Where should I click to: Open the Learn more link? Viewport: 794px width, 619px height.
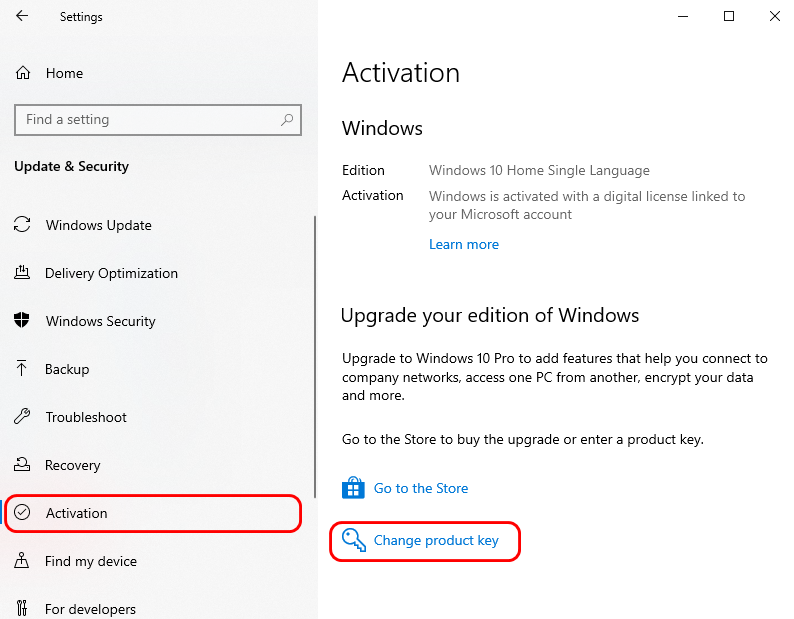click(464, 245)
